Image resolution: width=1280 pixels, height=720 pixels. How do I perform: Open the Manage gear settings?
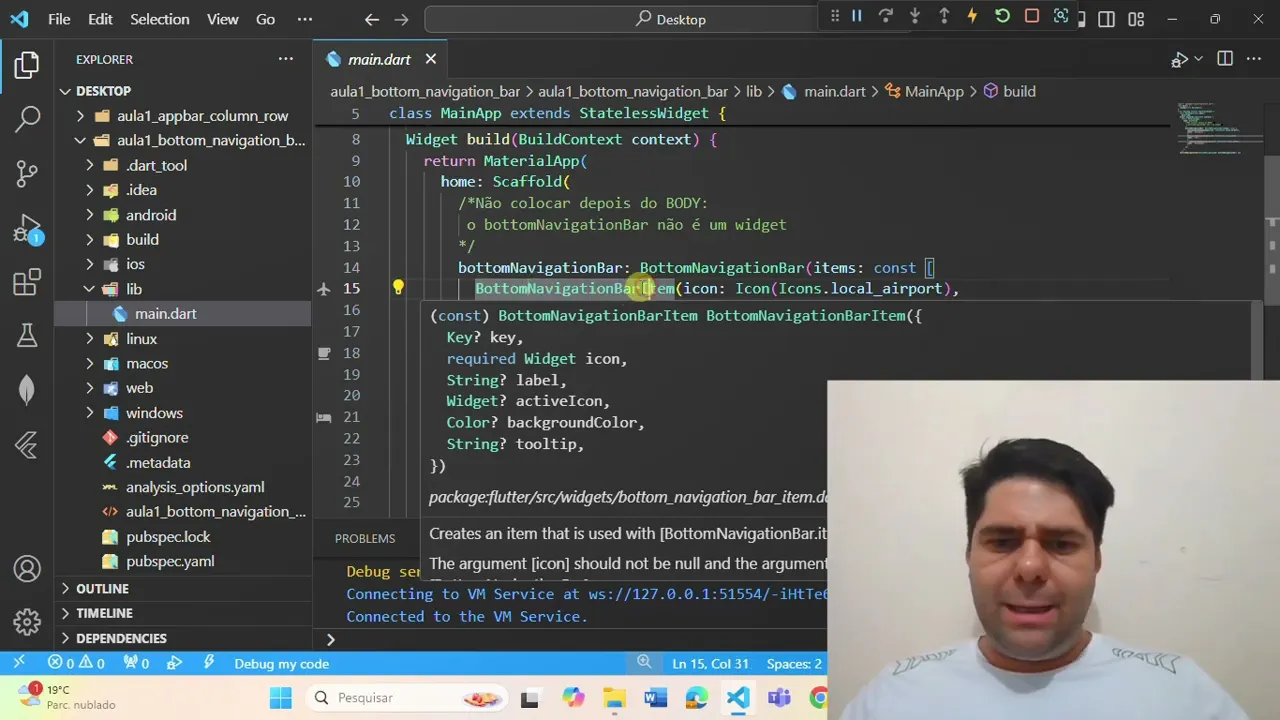pos(27,621)
